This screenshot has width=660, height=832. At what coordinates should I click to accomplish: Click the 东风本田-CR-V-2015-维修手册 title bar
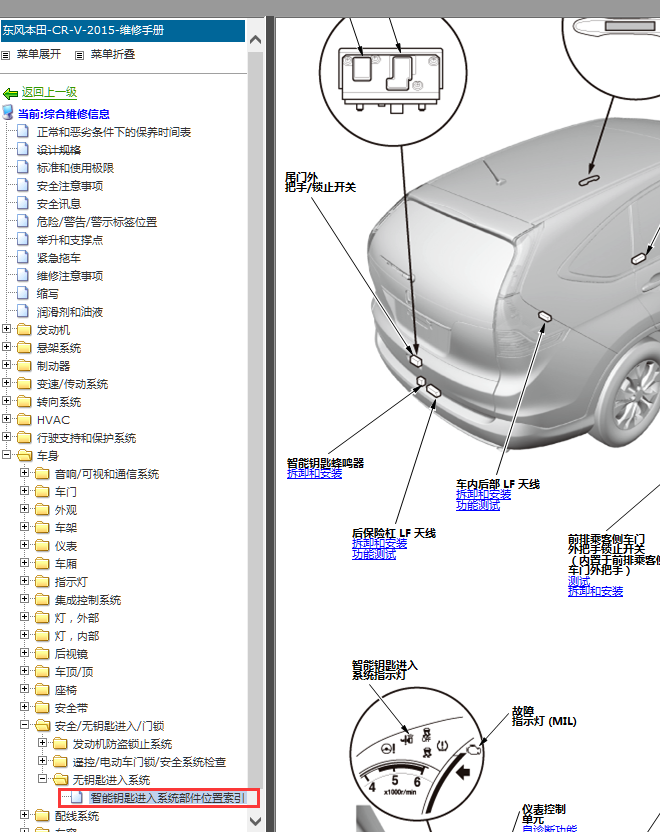click(123, 31)
